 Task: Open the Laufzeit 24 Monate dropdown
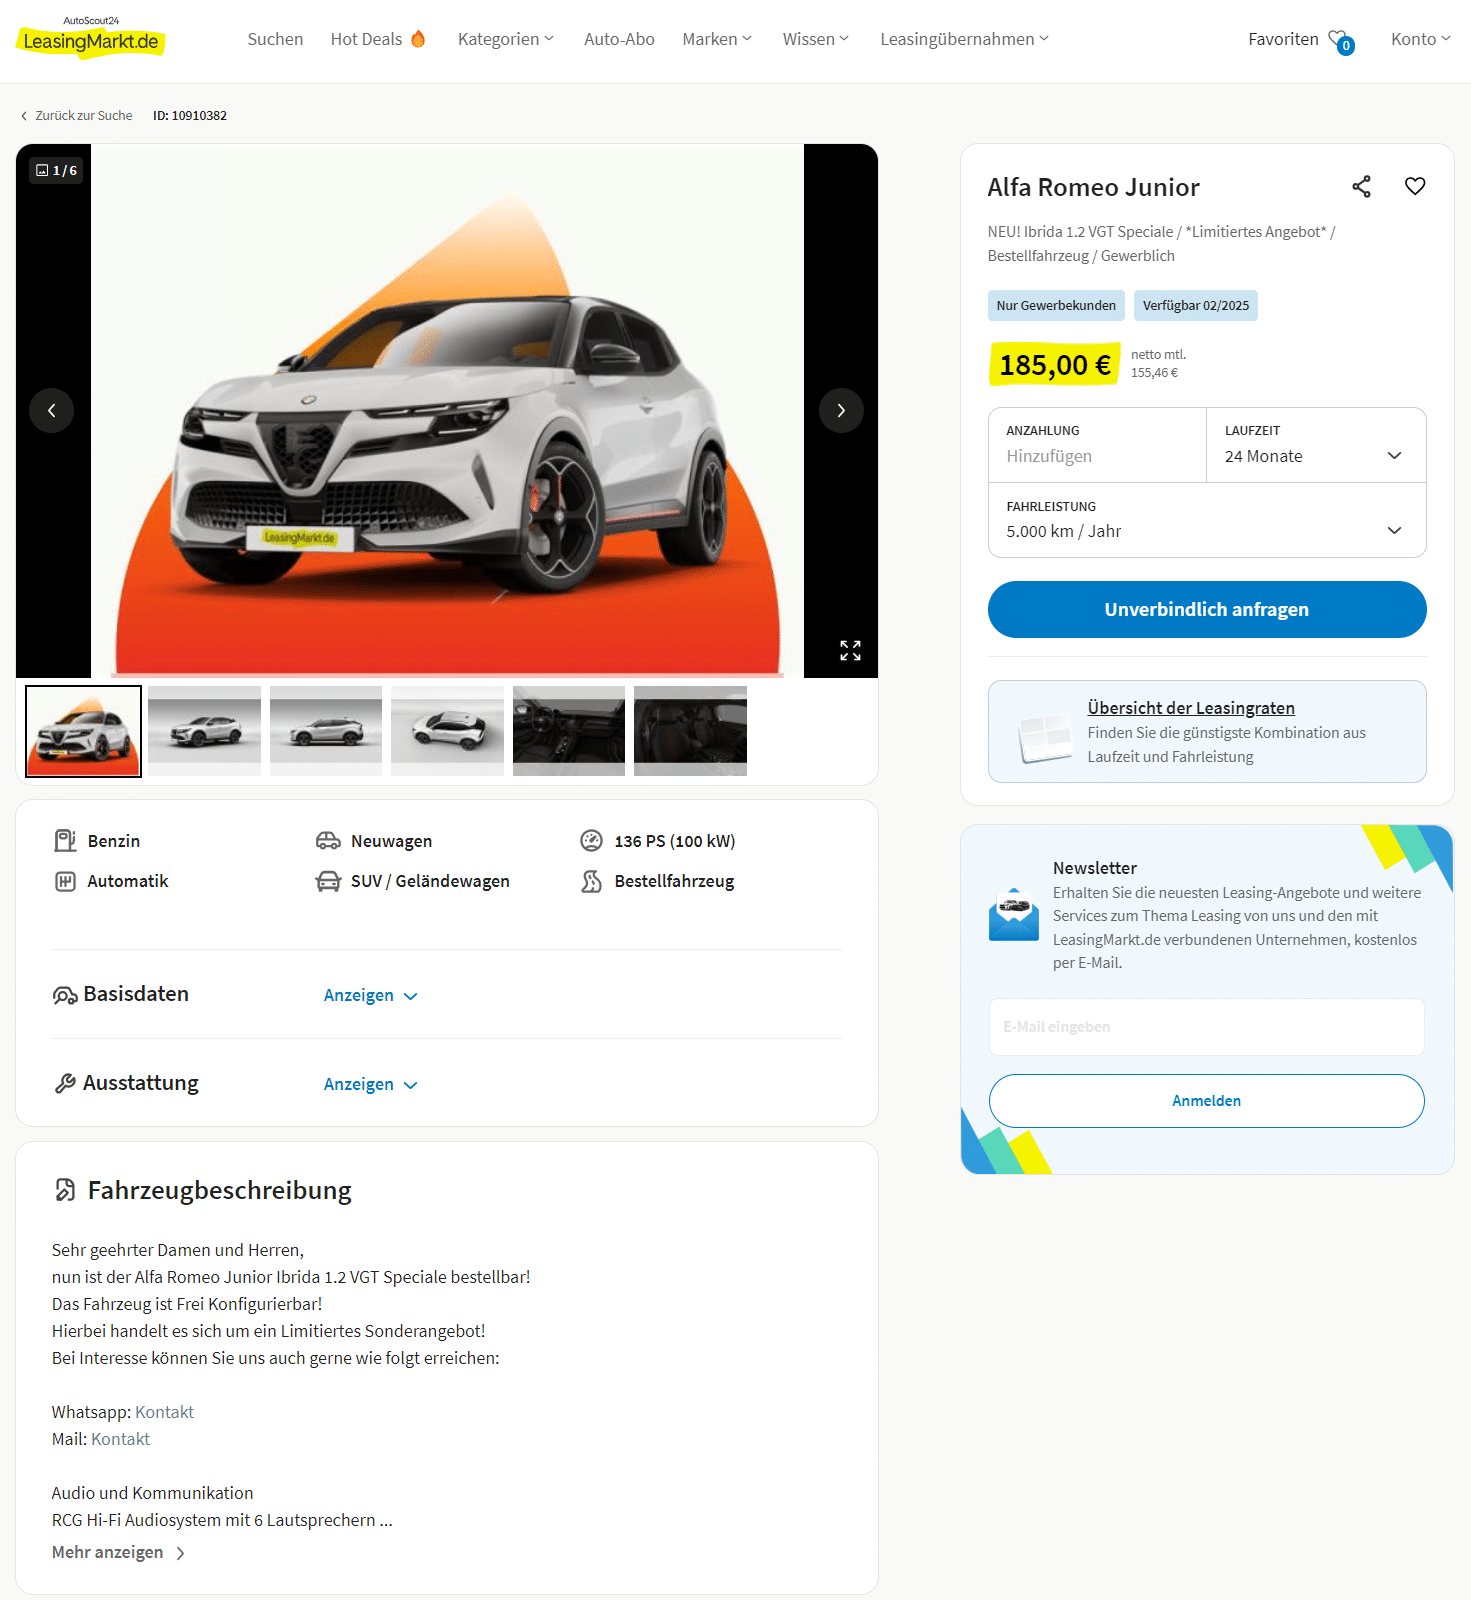coord(1316,445)
